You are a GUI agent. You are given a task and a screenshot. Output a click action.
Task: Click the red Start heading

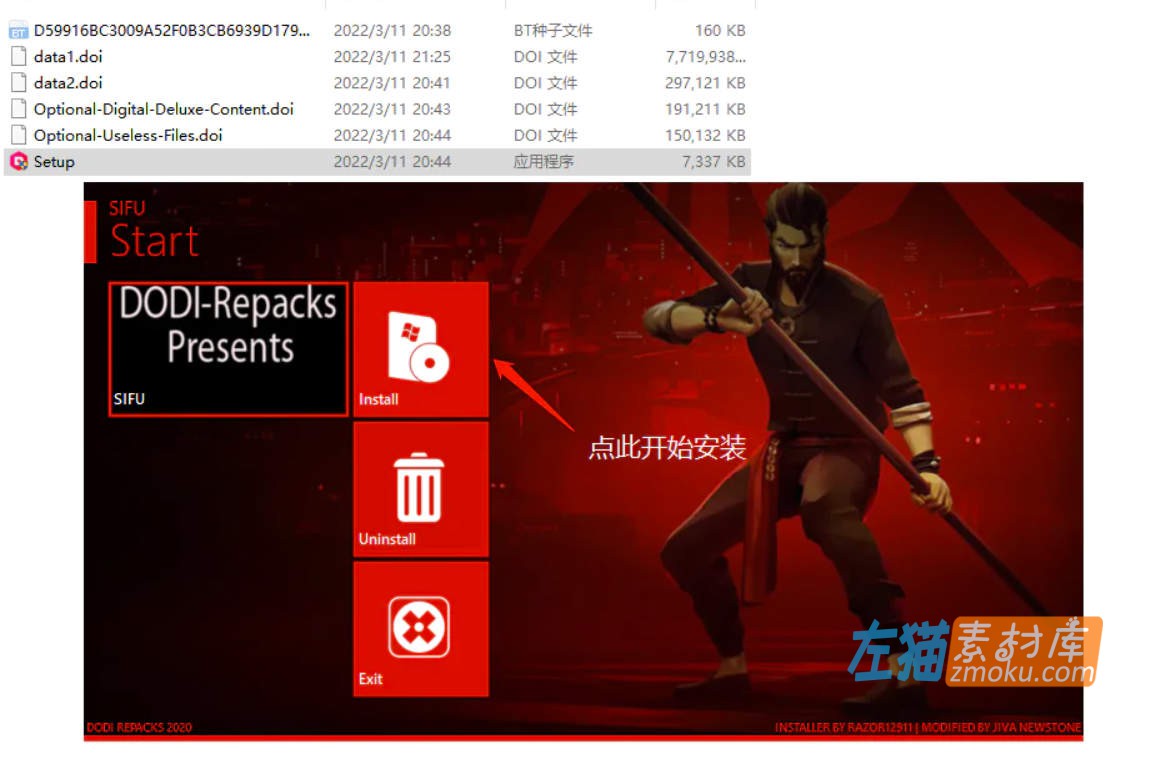[154, 241]
